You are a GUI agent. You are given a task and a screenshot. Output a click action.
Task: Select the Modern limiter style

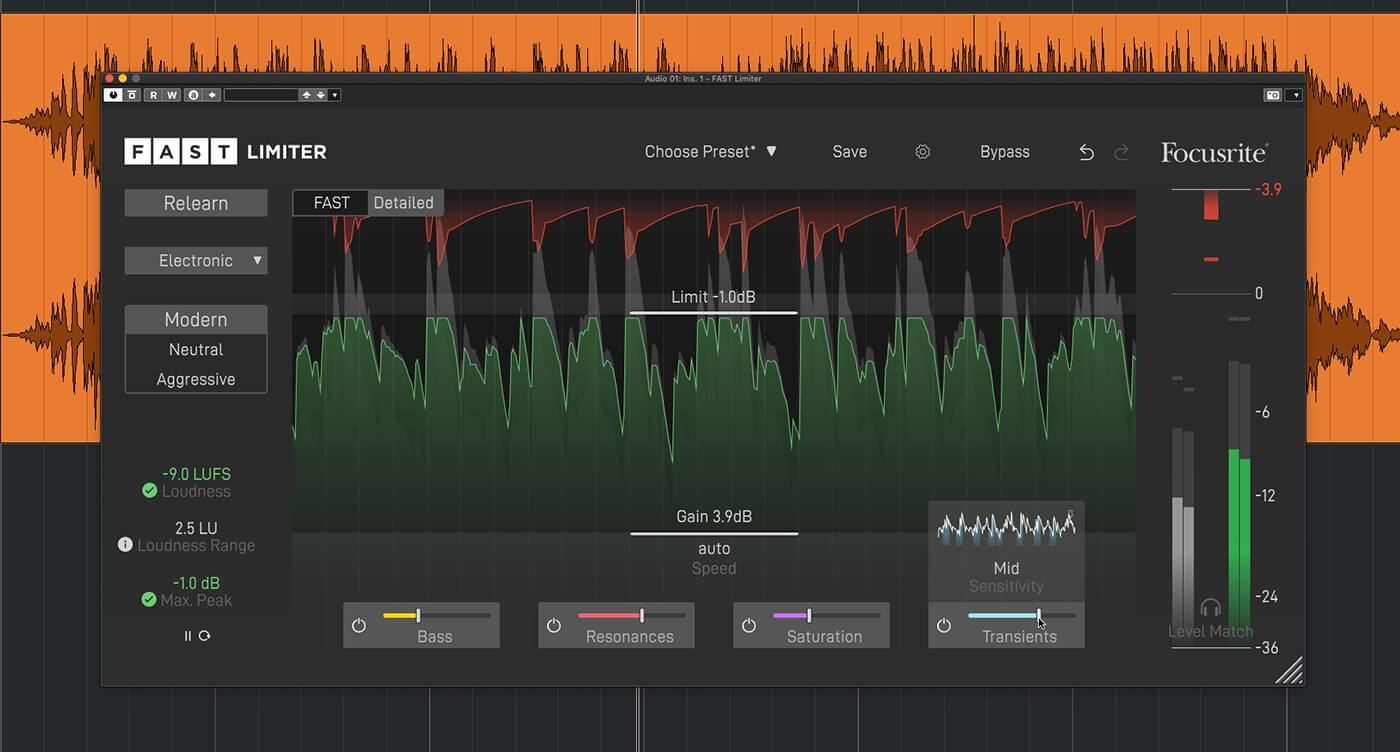coord(196,320)
